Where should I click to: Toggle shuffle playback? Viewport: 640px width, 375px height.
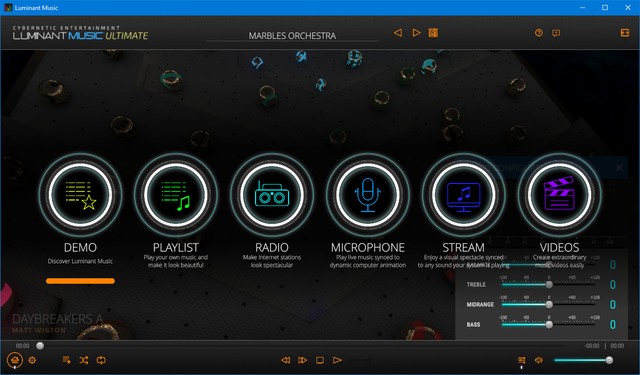coord(84,360)
